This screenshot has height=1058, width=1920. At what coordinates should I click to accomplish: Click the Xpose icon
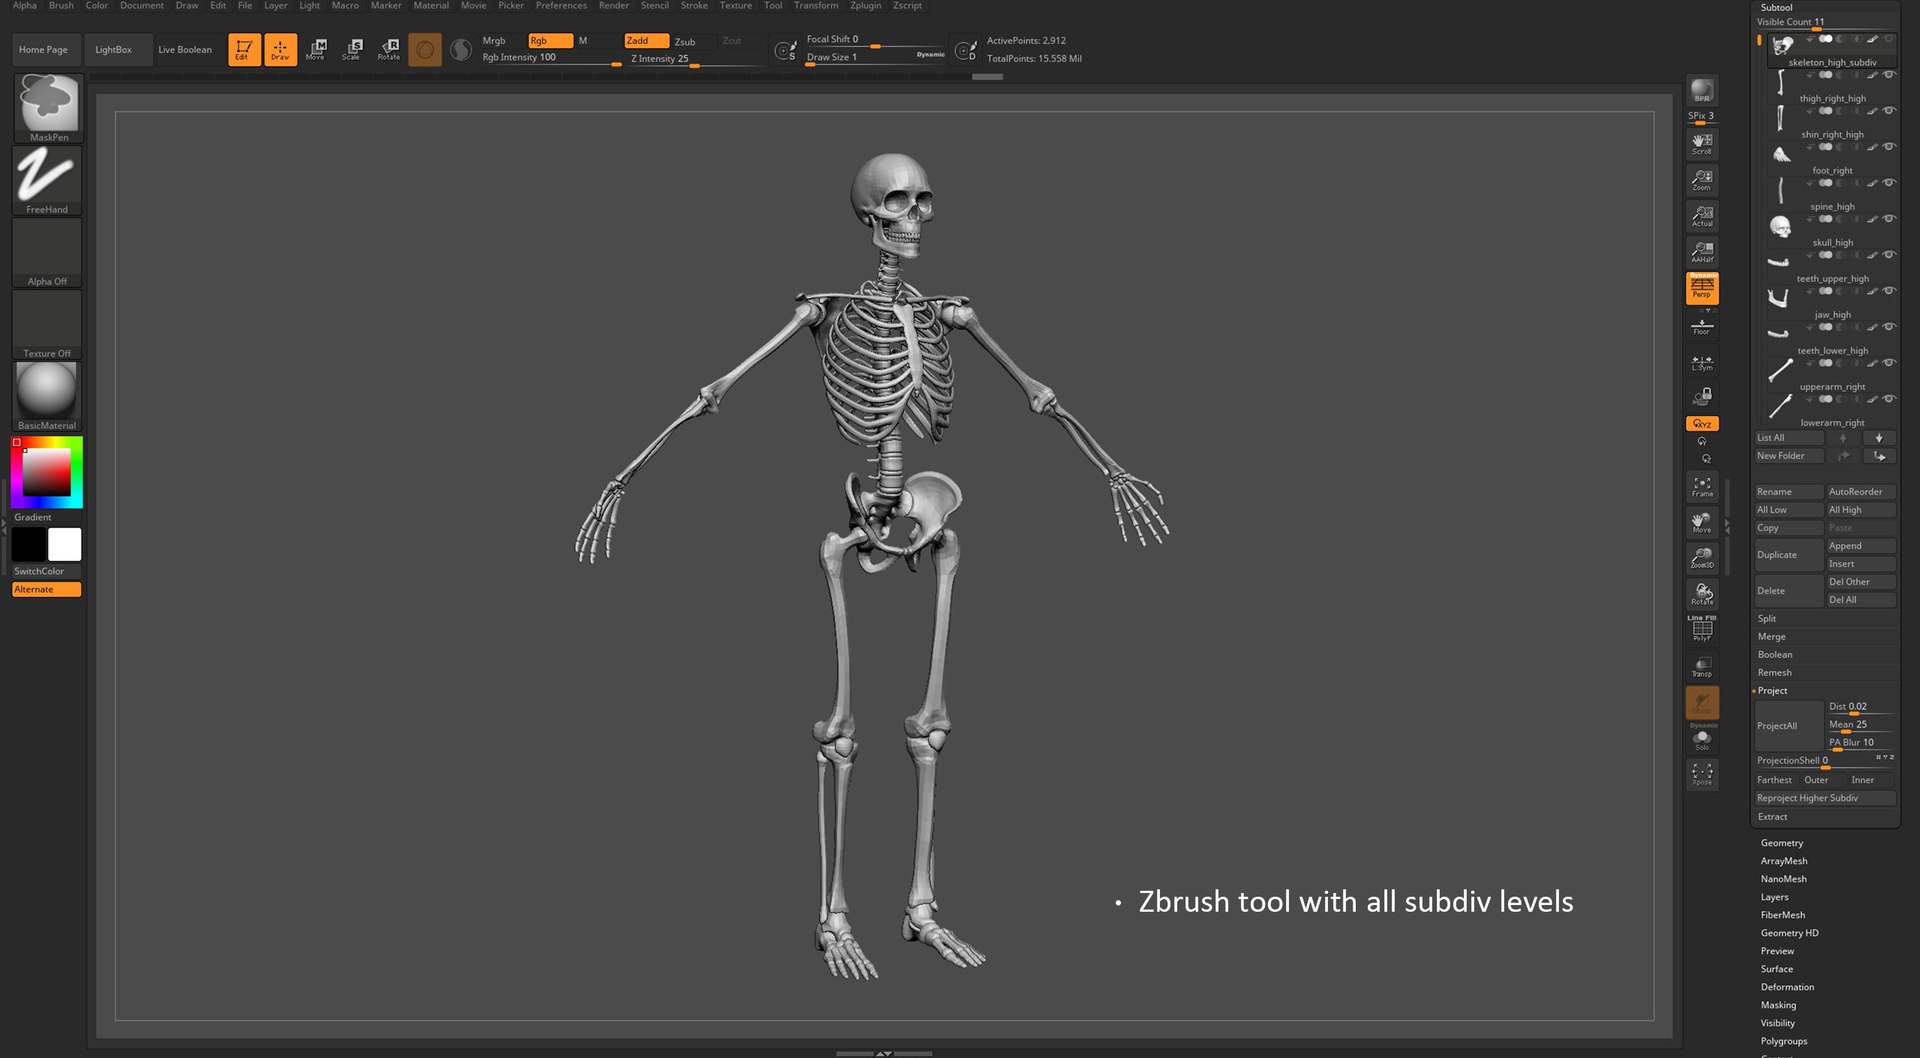coord(1702,774)
